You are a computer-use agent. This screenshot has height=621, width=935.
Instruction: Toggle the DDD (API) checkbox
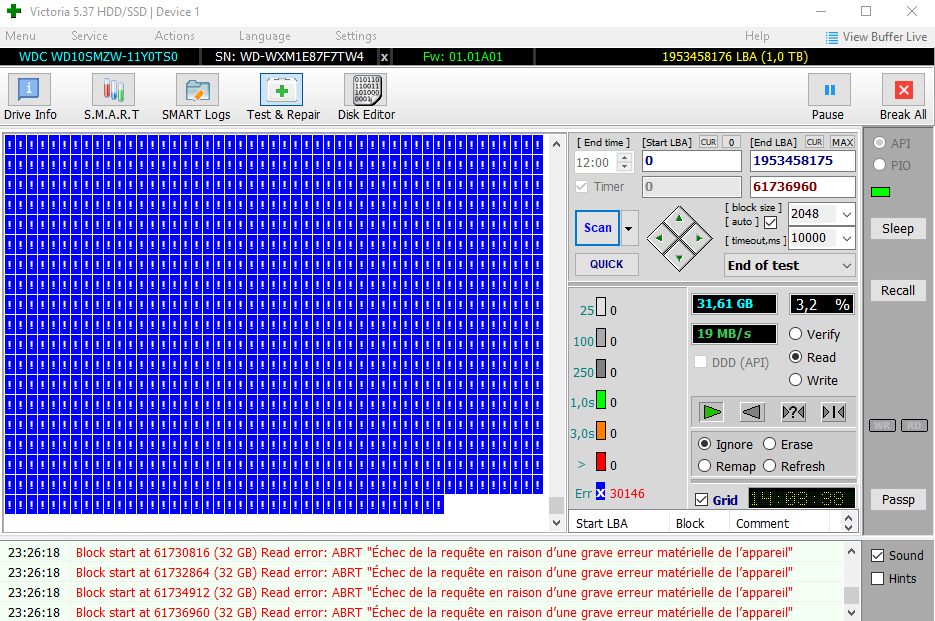701,362
